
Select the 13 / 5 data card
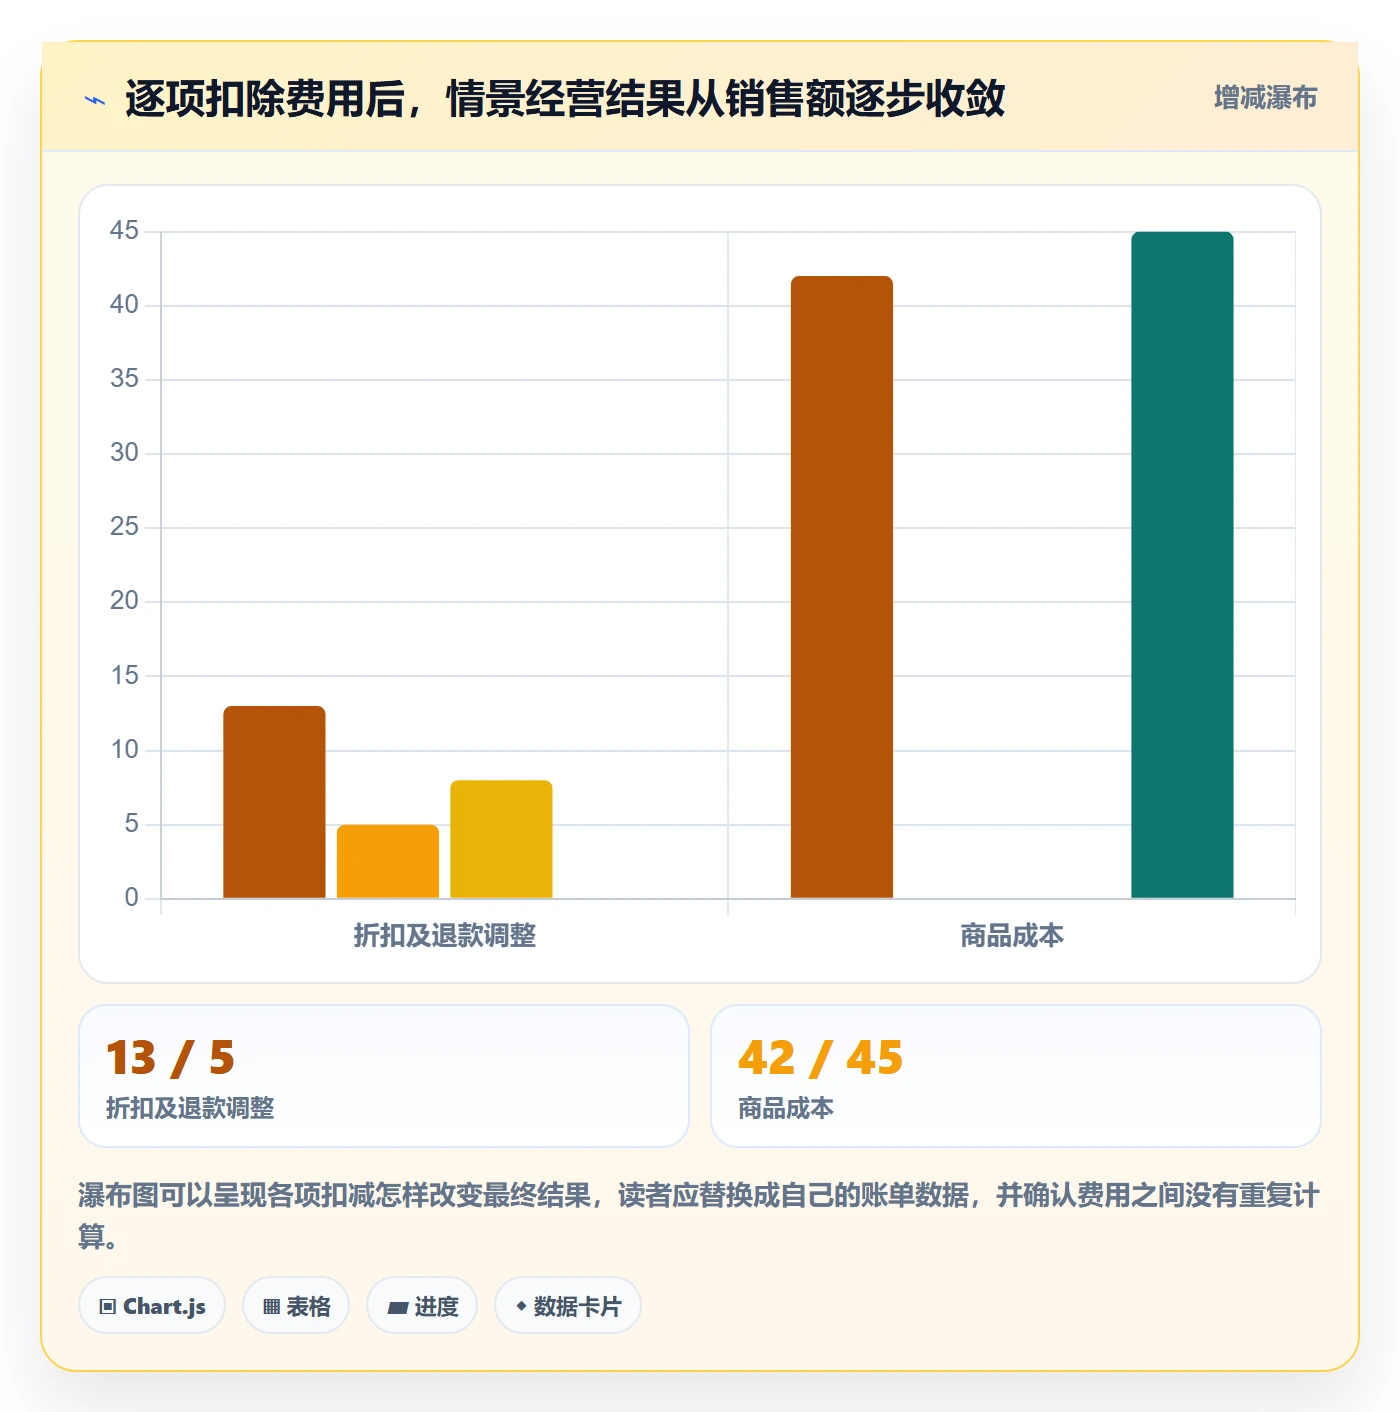click(x=384, y=1076)
